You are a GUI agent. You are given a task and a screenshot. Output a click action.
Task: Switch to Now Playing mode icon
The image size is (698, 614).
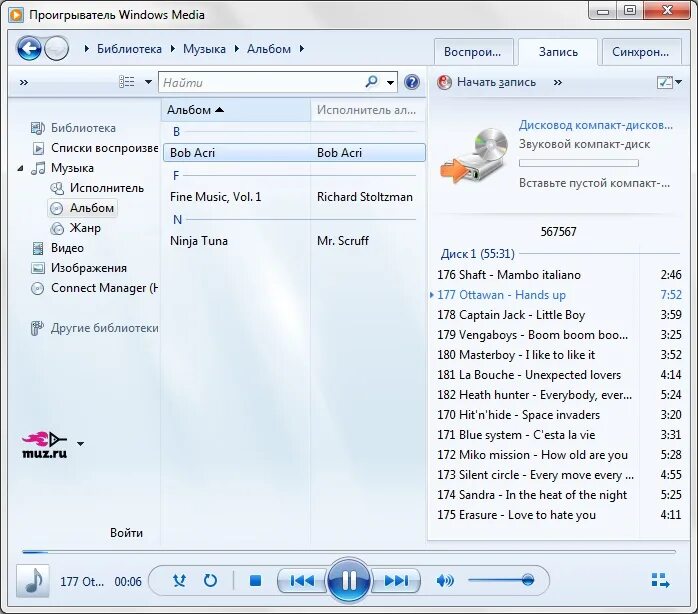(x=660, y=580)
